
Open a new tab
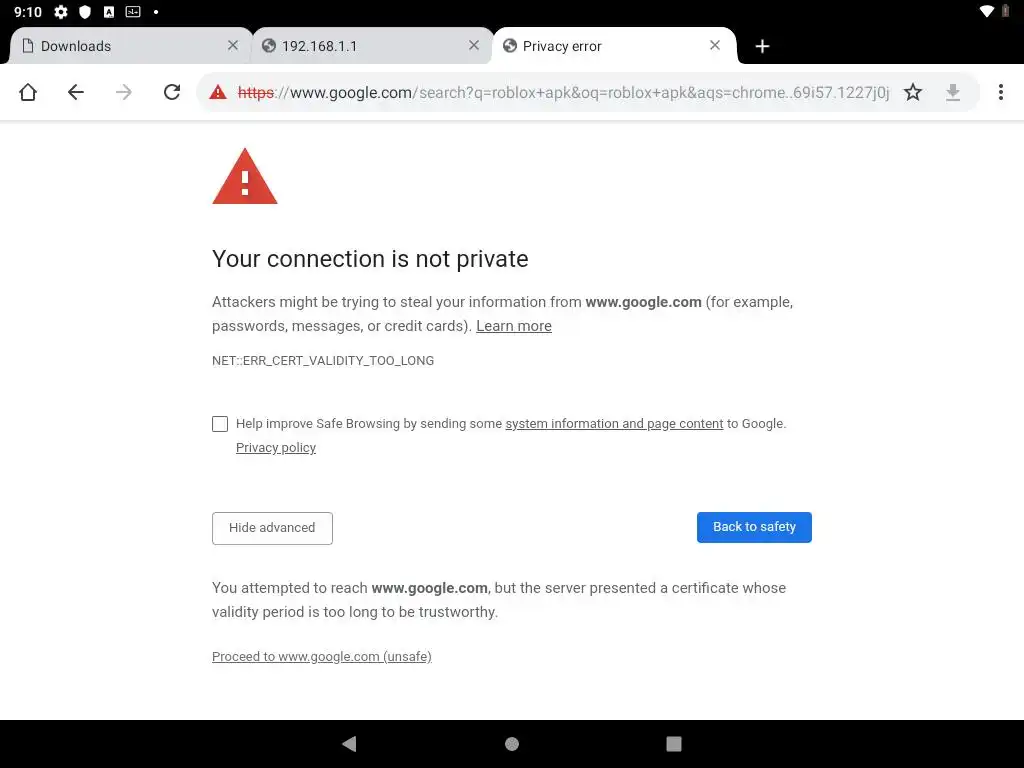762,46
